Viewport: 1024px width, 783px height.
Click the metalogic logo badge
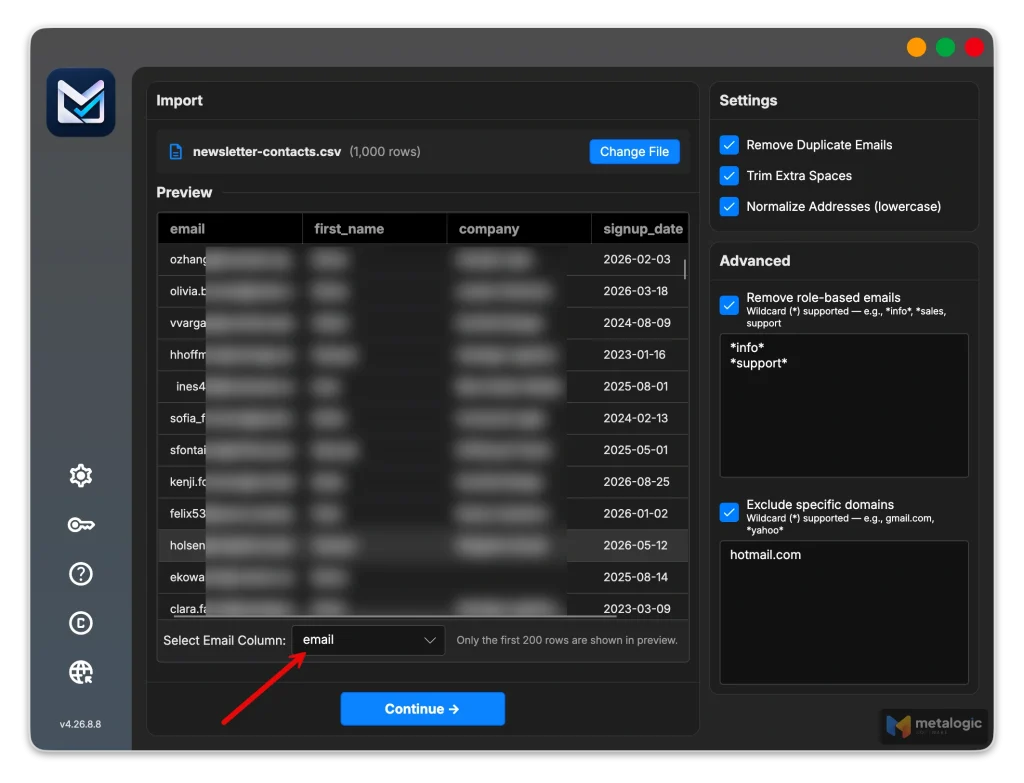click(933, 725)
